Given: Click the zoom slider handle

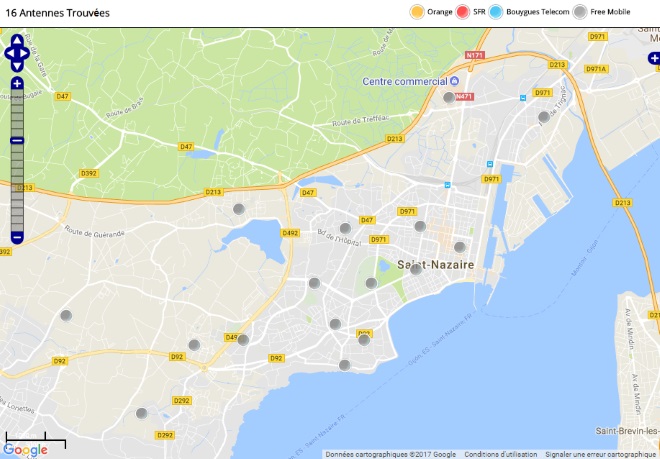Looking at the screenshot, I should point(17,141).
